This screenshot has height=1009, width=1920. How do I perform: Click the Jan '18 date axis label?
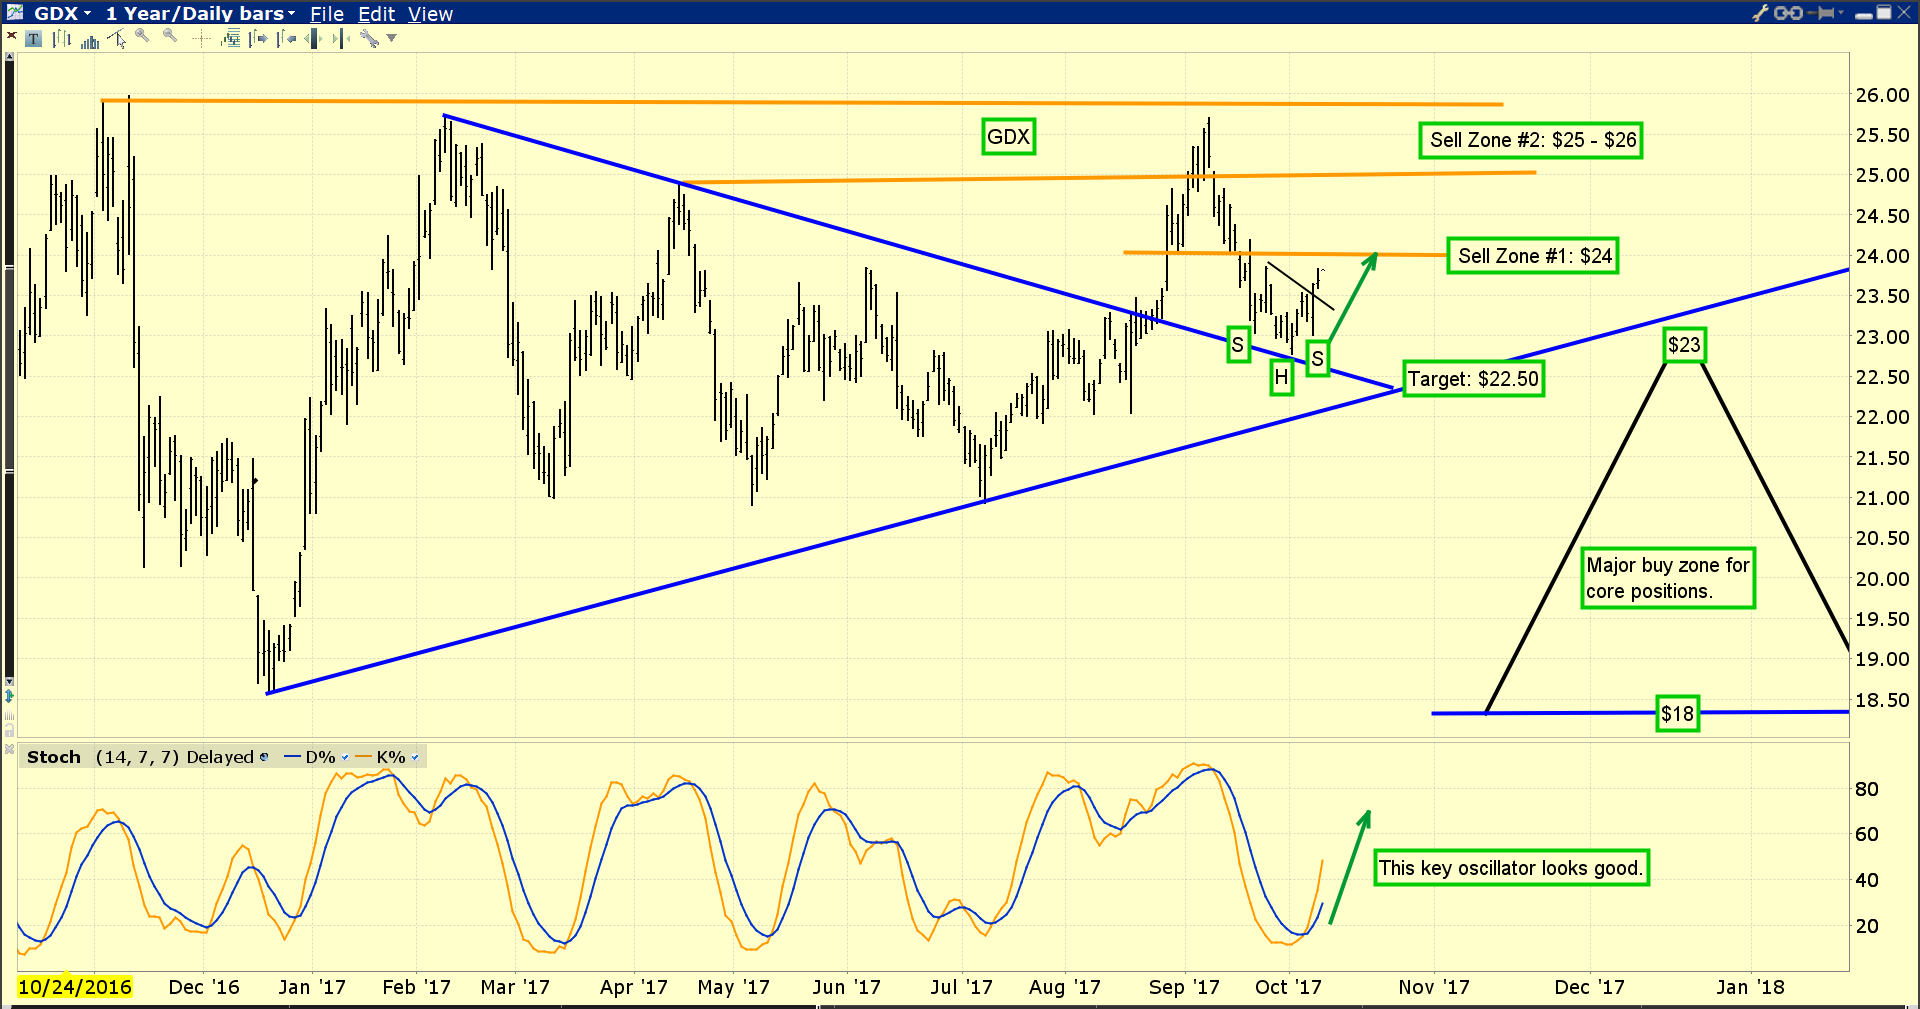coord(1750,987)
